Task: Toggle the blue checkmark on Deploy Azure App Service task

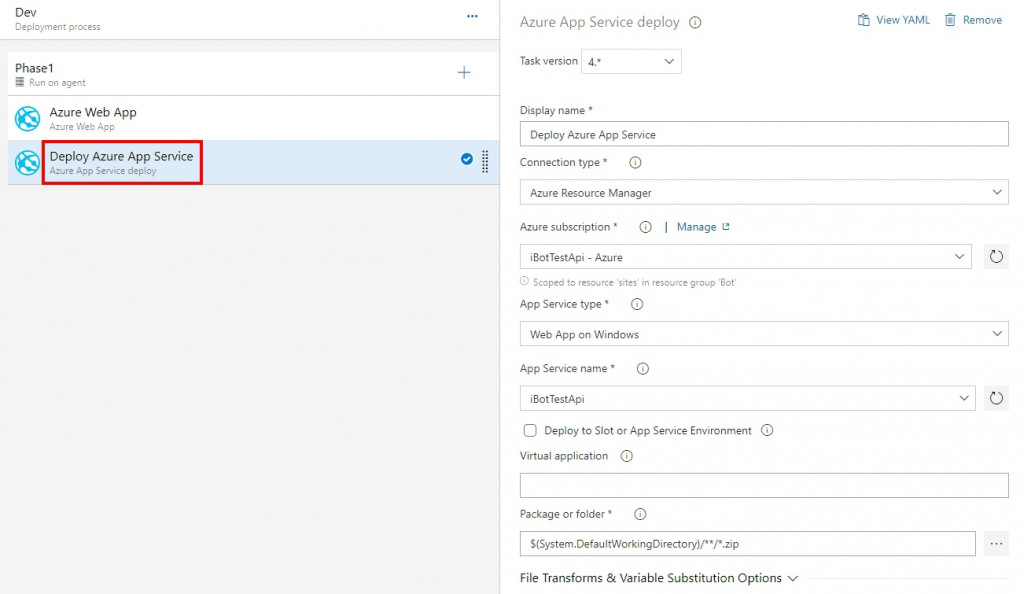Action: click(467, 159)
